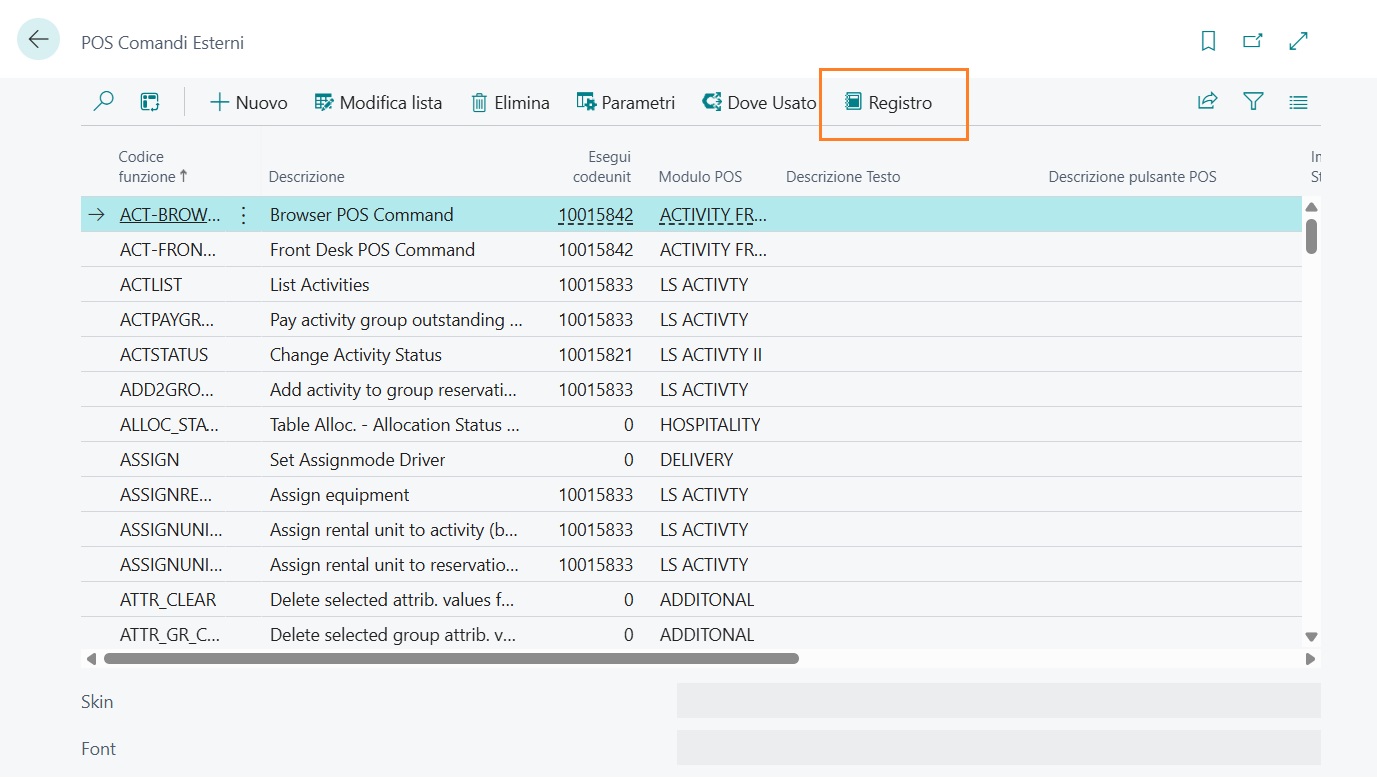Select the ADD2GRO... function code
This screenshot has height=780, width=1377.
(x=167, y=390)
